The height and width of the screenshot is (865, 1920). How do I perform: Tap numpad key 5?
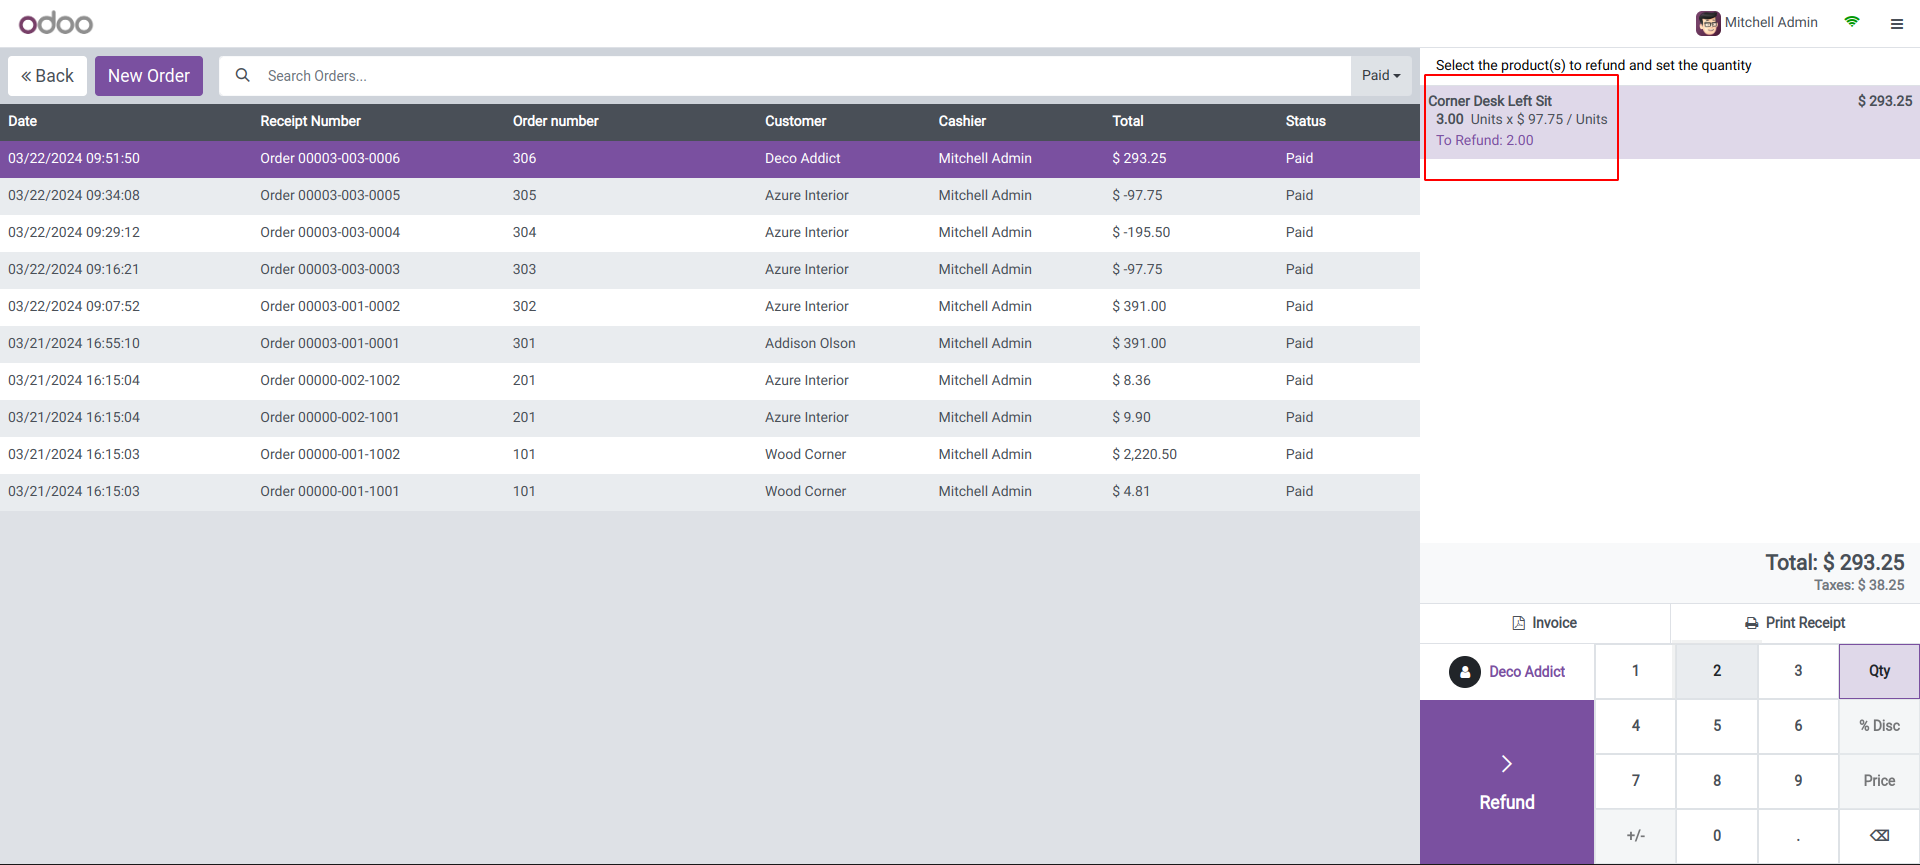coord(1717,726)
